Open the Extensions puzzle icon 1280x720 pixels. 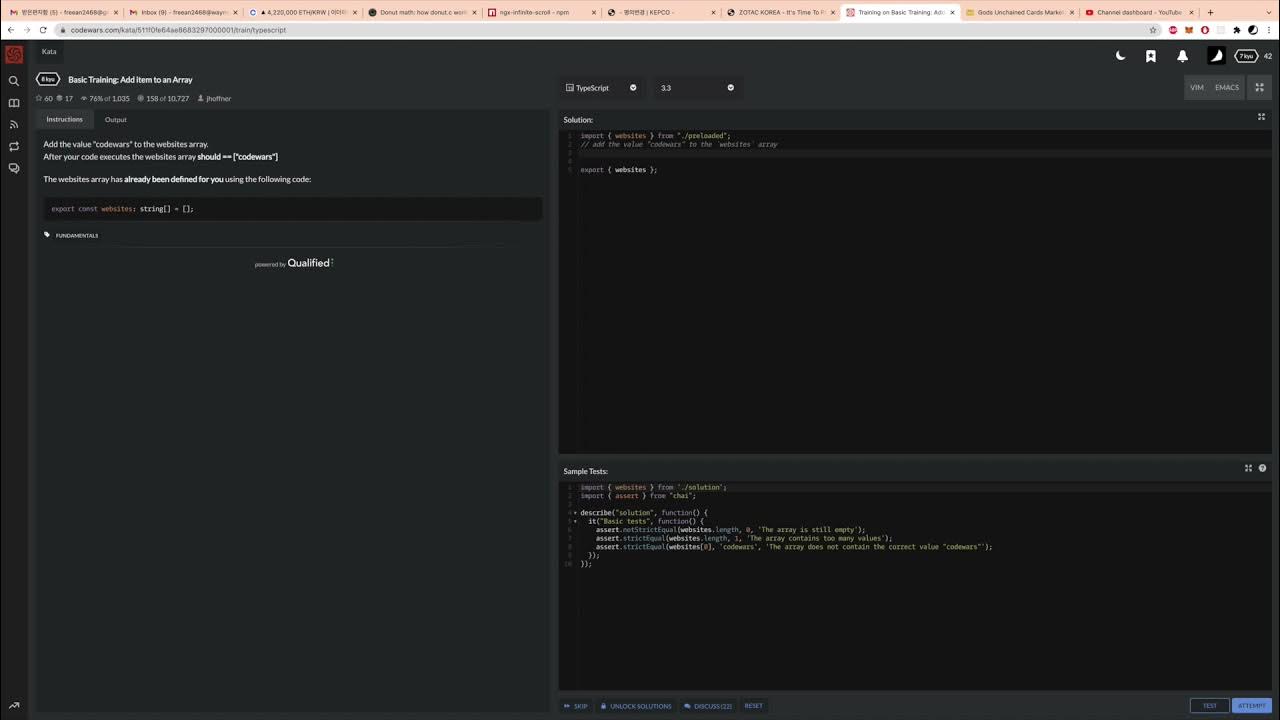tap(1237, 30)
